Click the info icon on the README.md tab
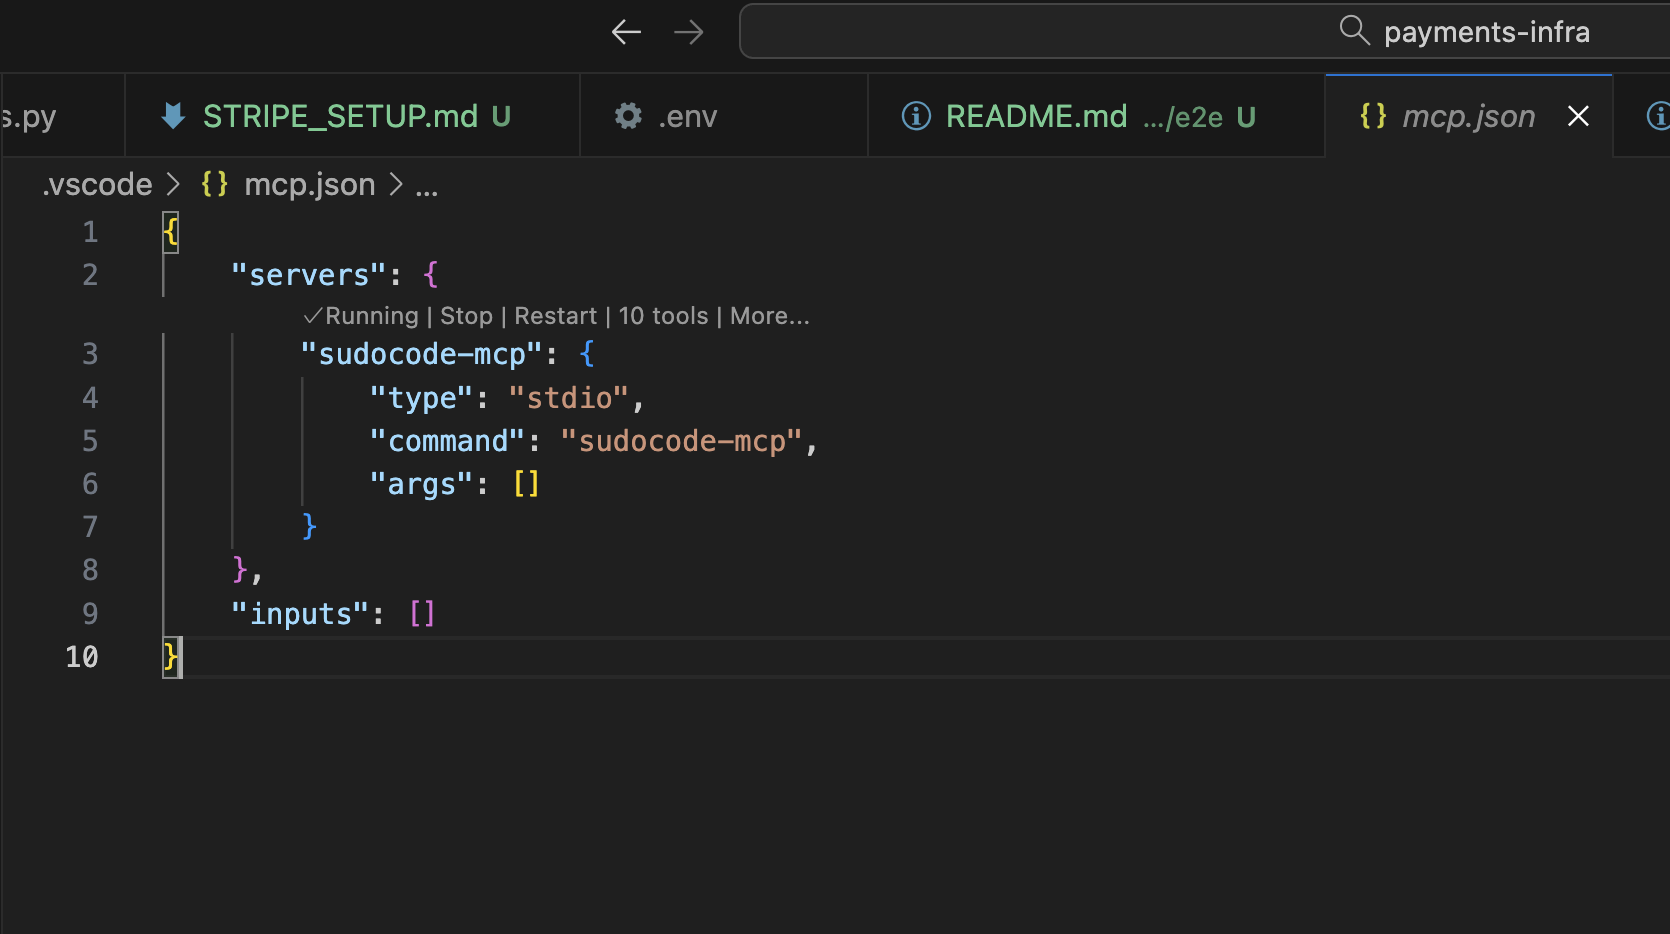The width and height of the screenshot is (1670, 934). [x=915, y=115]
